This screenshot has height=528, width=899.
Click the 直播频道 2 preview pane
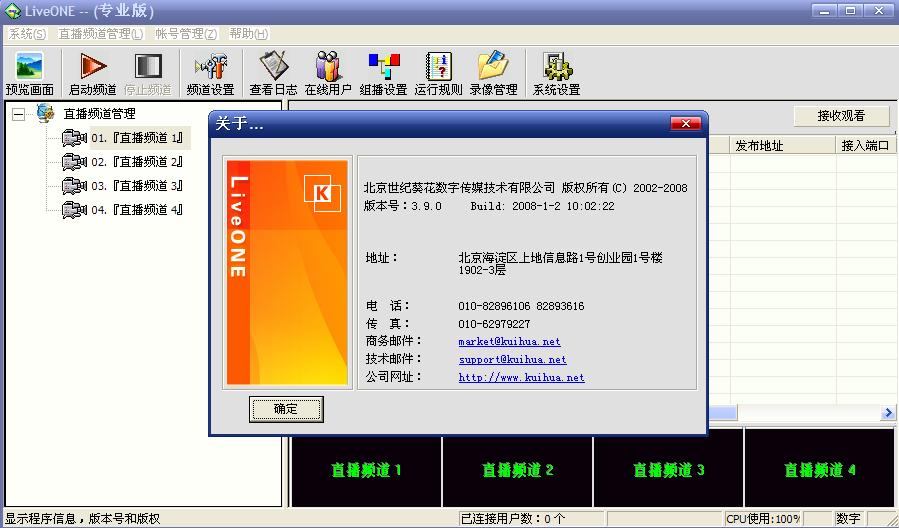(x=518, y=471)
